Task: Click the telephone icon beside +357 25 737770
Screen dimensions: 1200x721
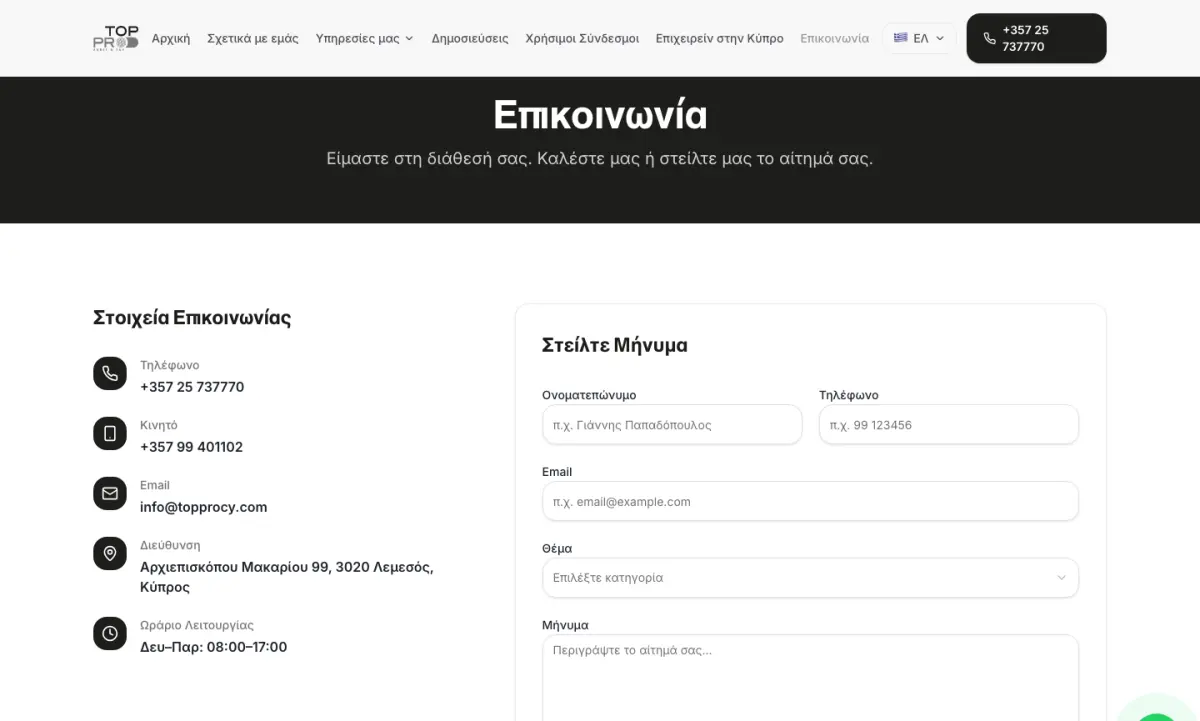Action: click(x=110, y=374)
